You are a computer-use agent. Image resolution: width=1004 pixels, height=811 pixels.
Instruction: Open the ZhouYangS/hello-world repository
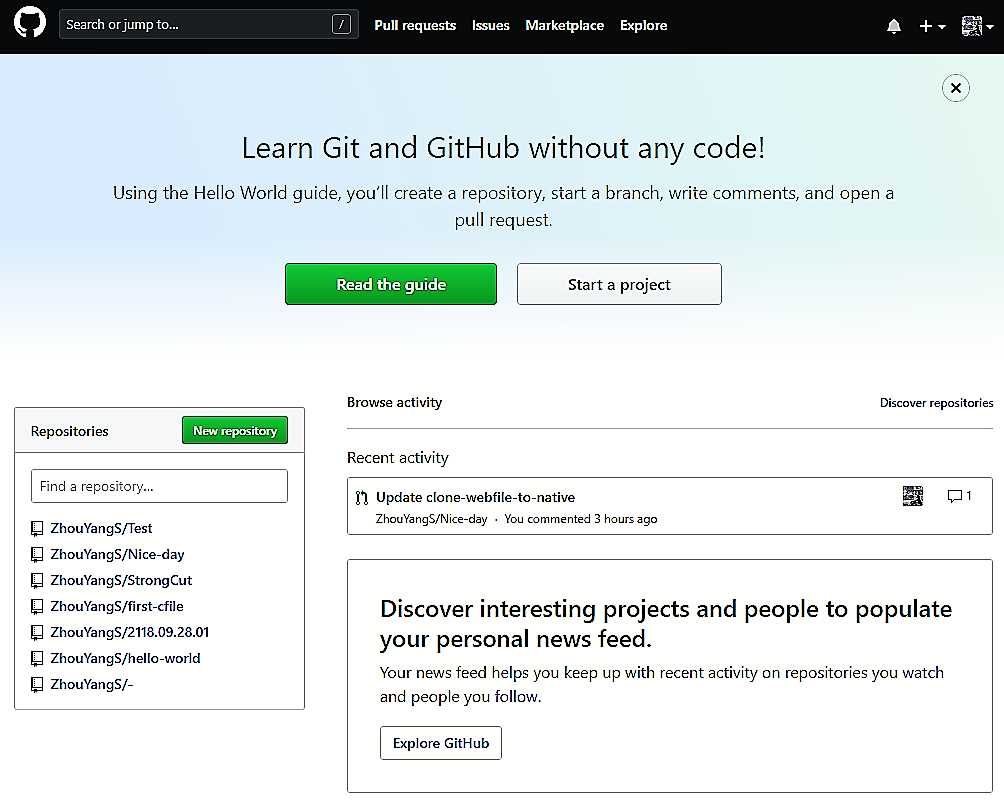tap(126, 658)
